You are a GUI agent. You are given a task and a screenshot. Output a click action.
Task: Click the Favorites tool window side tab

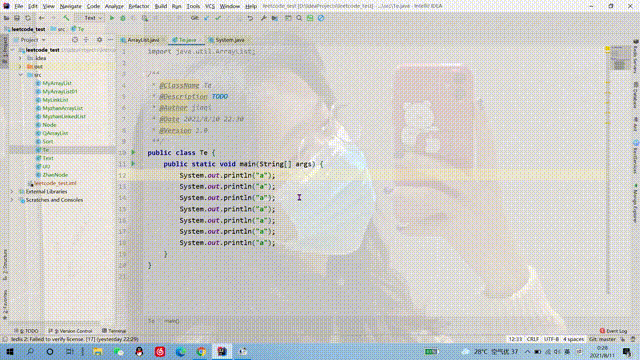pyautogui.click(x=5, y=304)
